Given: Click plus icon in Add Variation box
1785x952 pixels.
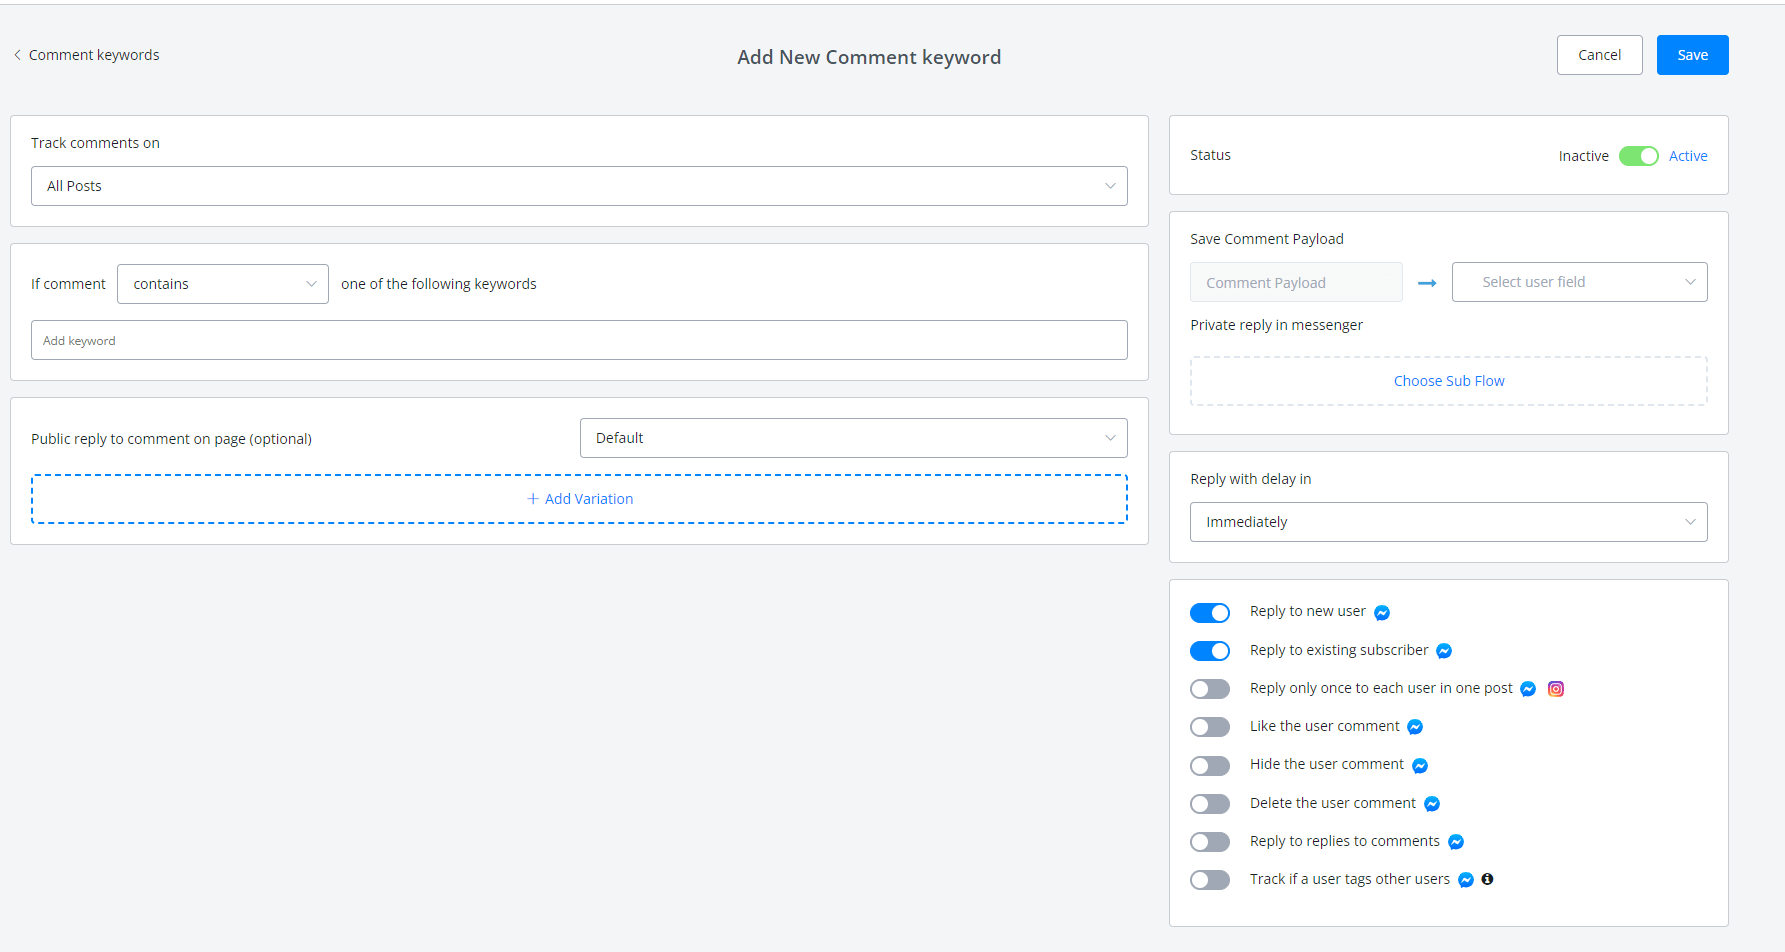Looking at the screenshot, I should (533, 499).
